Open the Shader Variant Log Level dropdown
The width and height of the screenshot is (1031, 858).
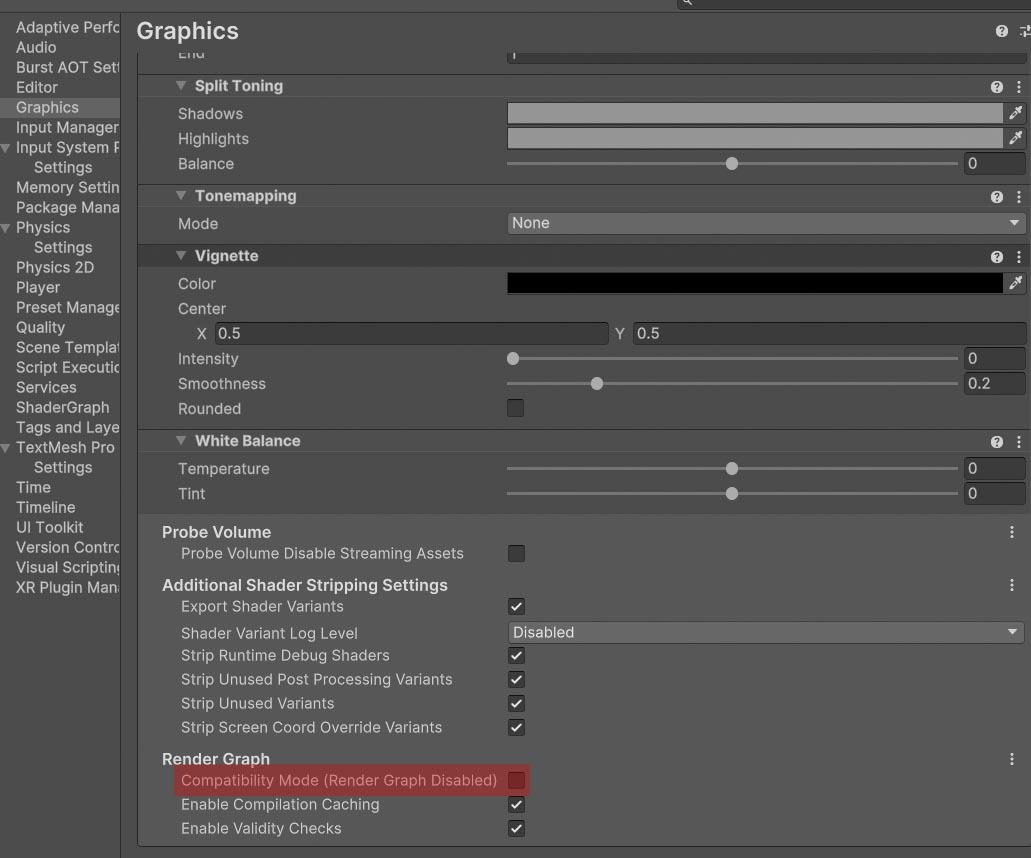point(766,632)
